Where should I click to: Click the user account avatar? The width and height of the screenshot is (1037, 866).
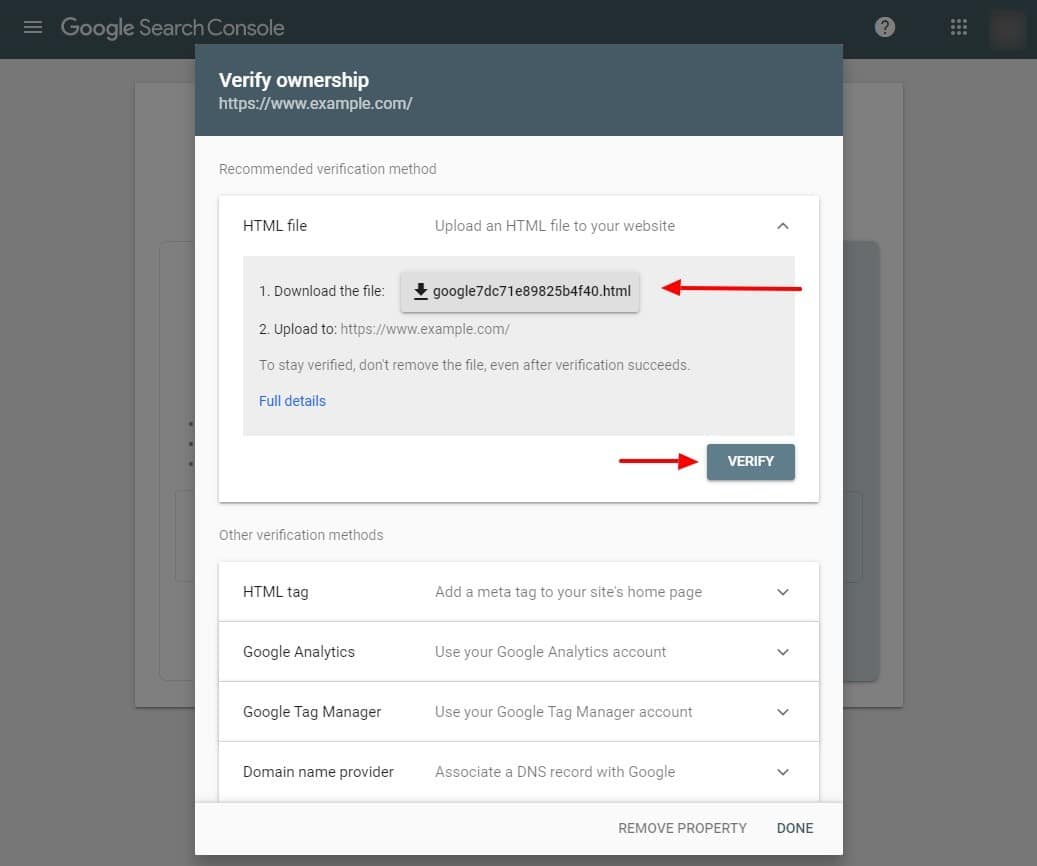(x=1007, y=28)
